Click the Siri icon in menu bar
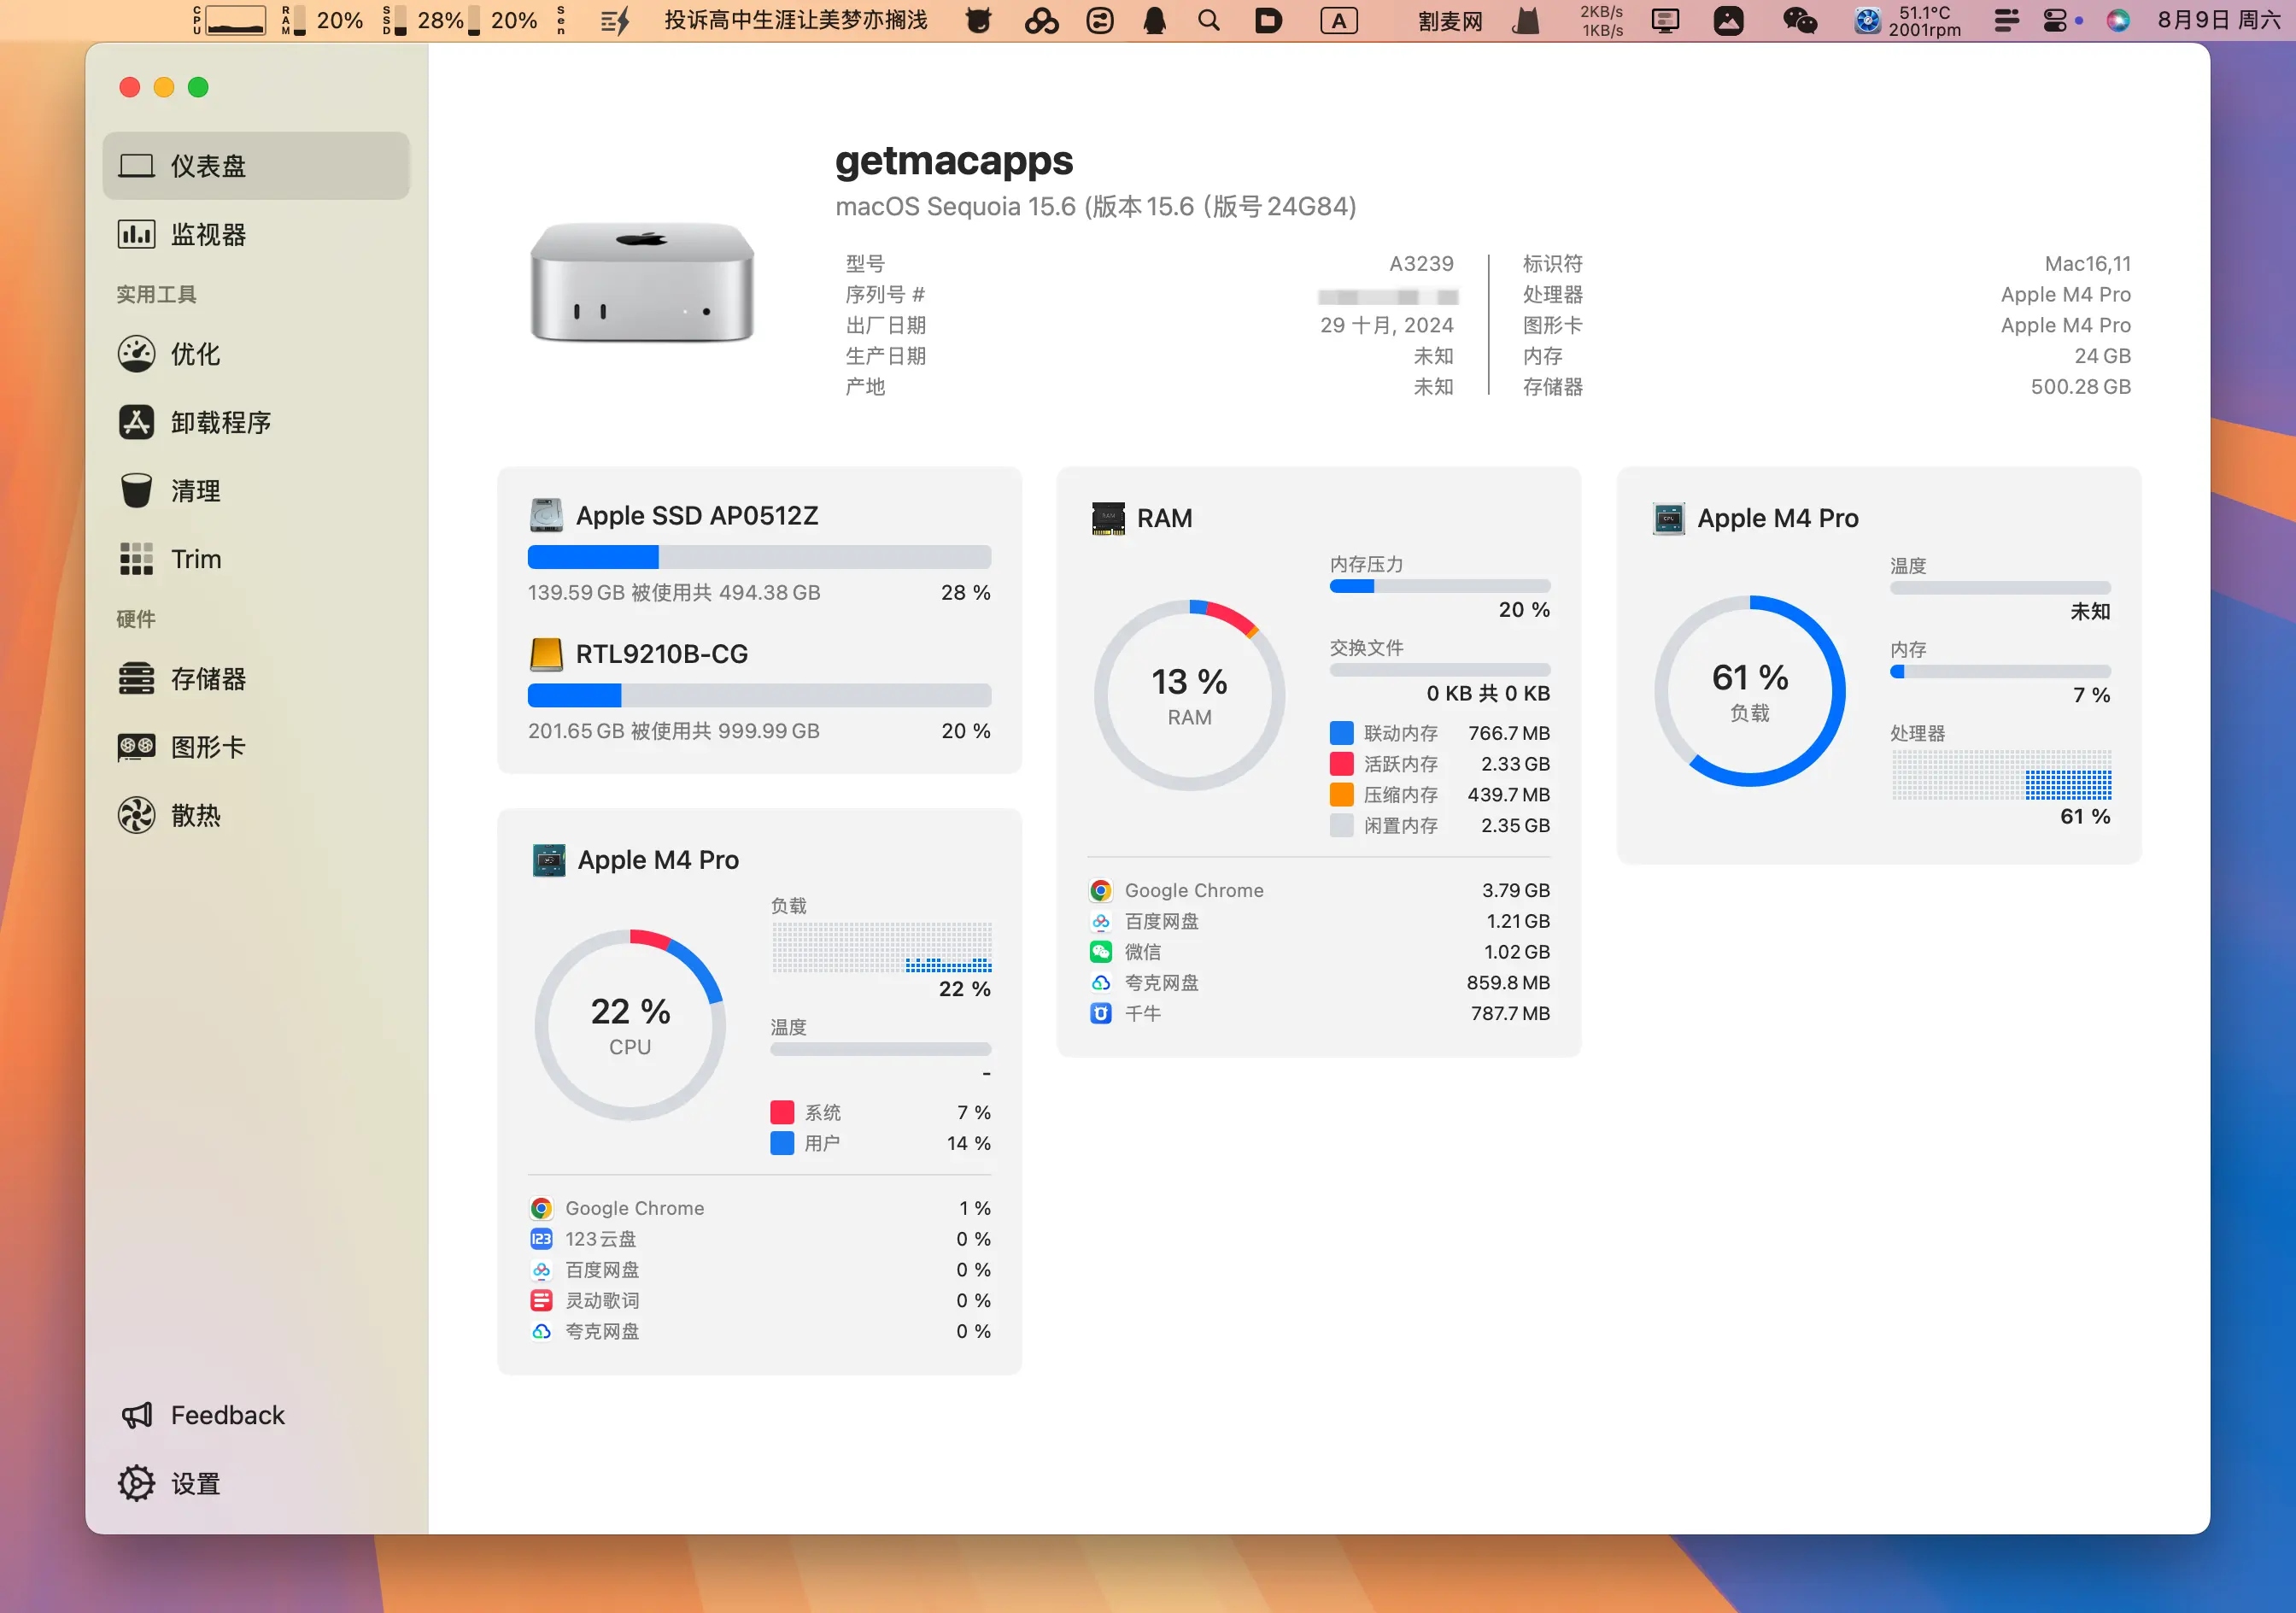2296x1613 pixels. pyautogui.click(x=2117, y=20)
